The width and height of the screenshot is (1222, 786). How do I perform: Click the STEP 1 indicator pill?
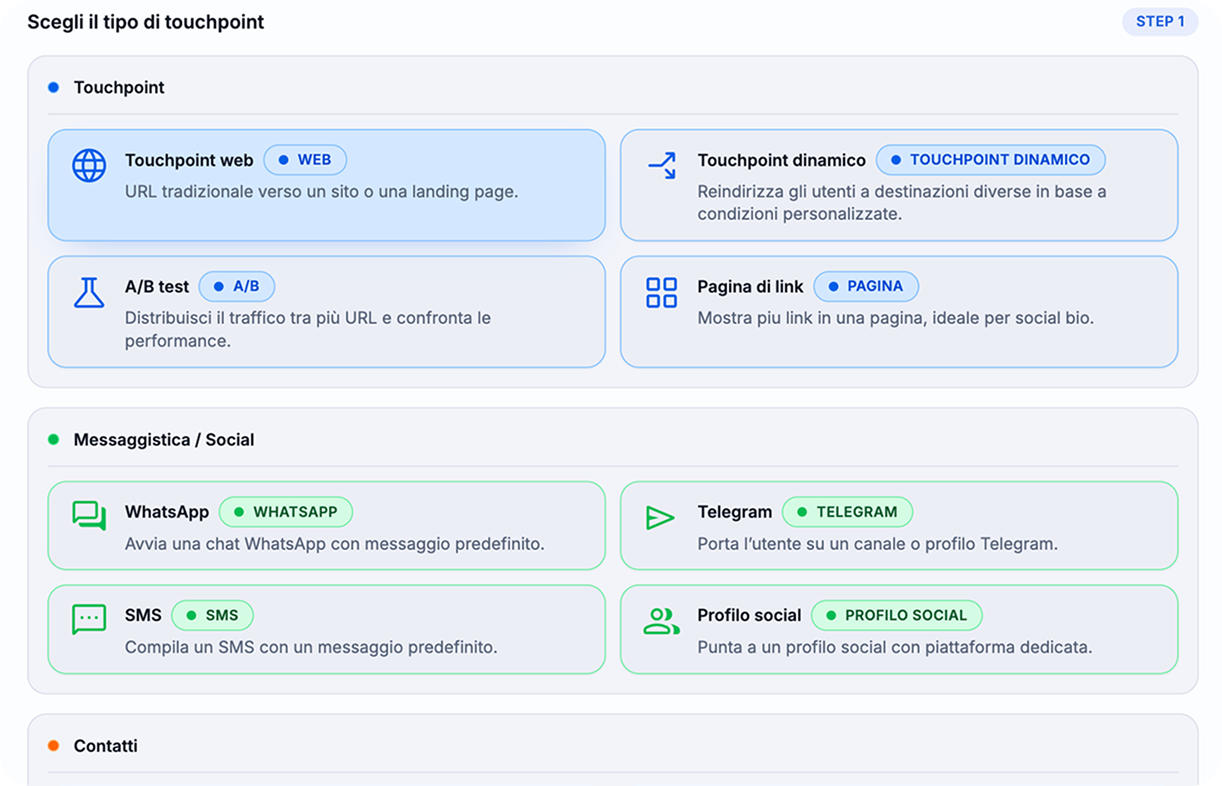pos(1160,21)
